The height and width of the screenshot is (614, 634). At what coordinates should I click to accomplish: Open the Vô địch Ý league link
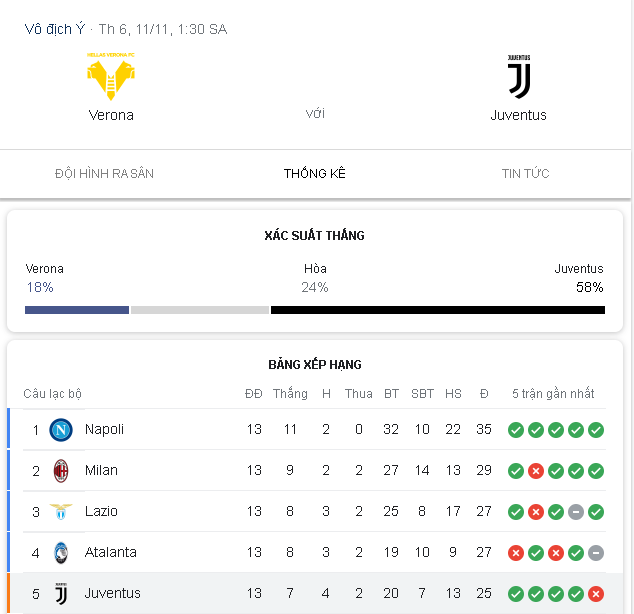click(55, 29)
